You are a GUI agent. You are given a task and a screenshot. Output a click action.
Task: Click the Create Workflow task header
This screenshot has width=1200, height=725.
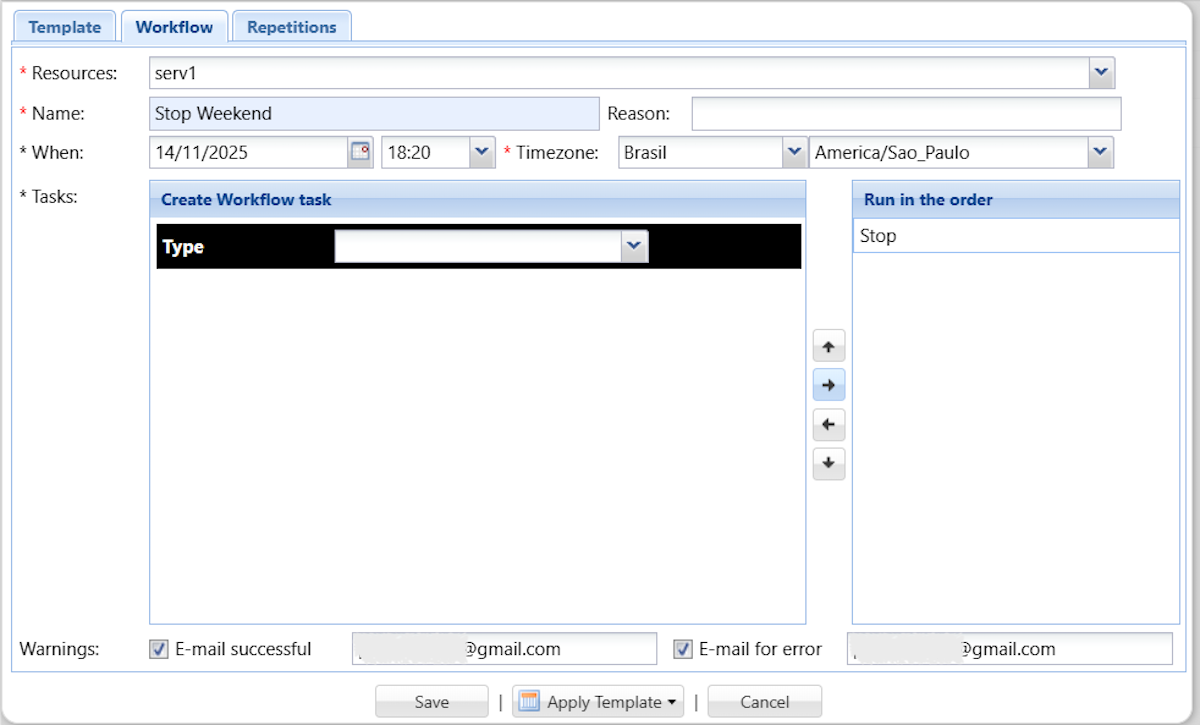[x=478, y=199]
